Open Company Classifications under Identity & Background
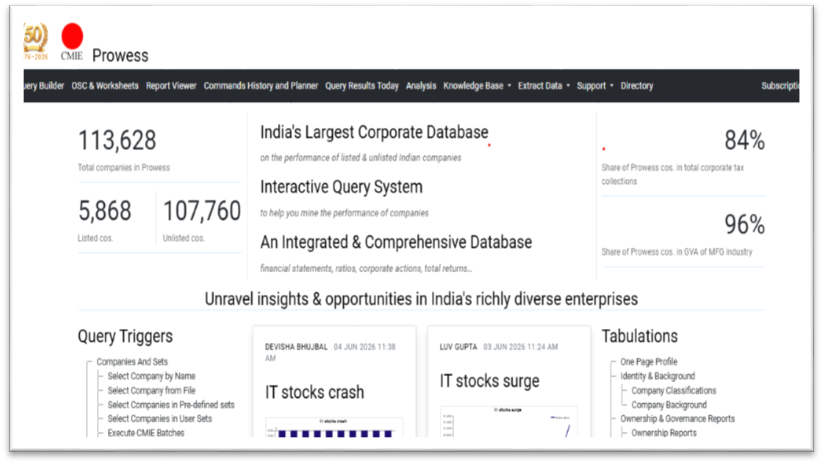Image resolution: width=823 pixels, height=464 pixels. [673, 391]
